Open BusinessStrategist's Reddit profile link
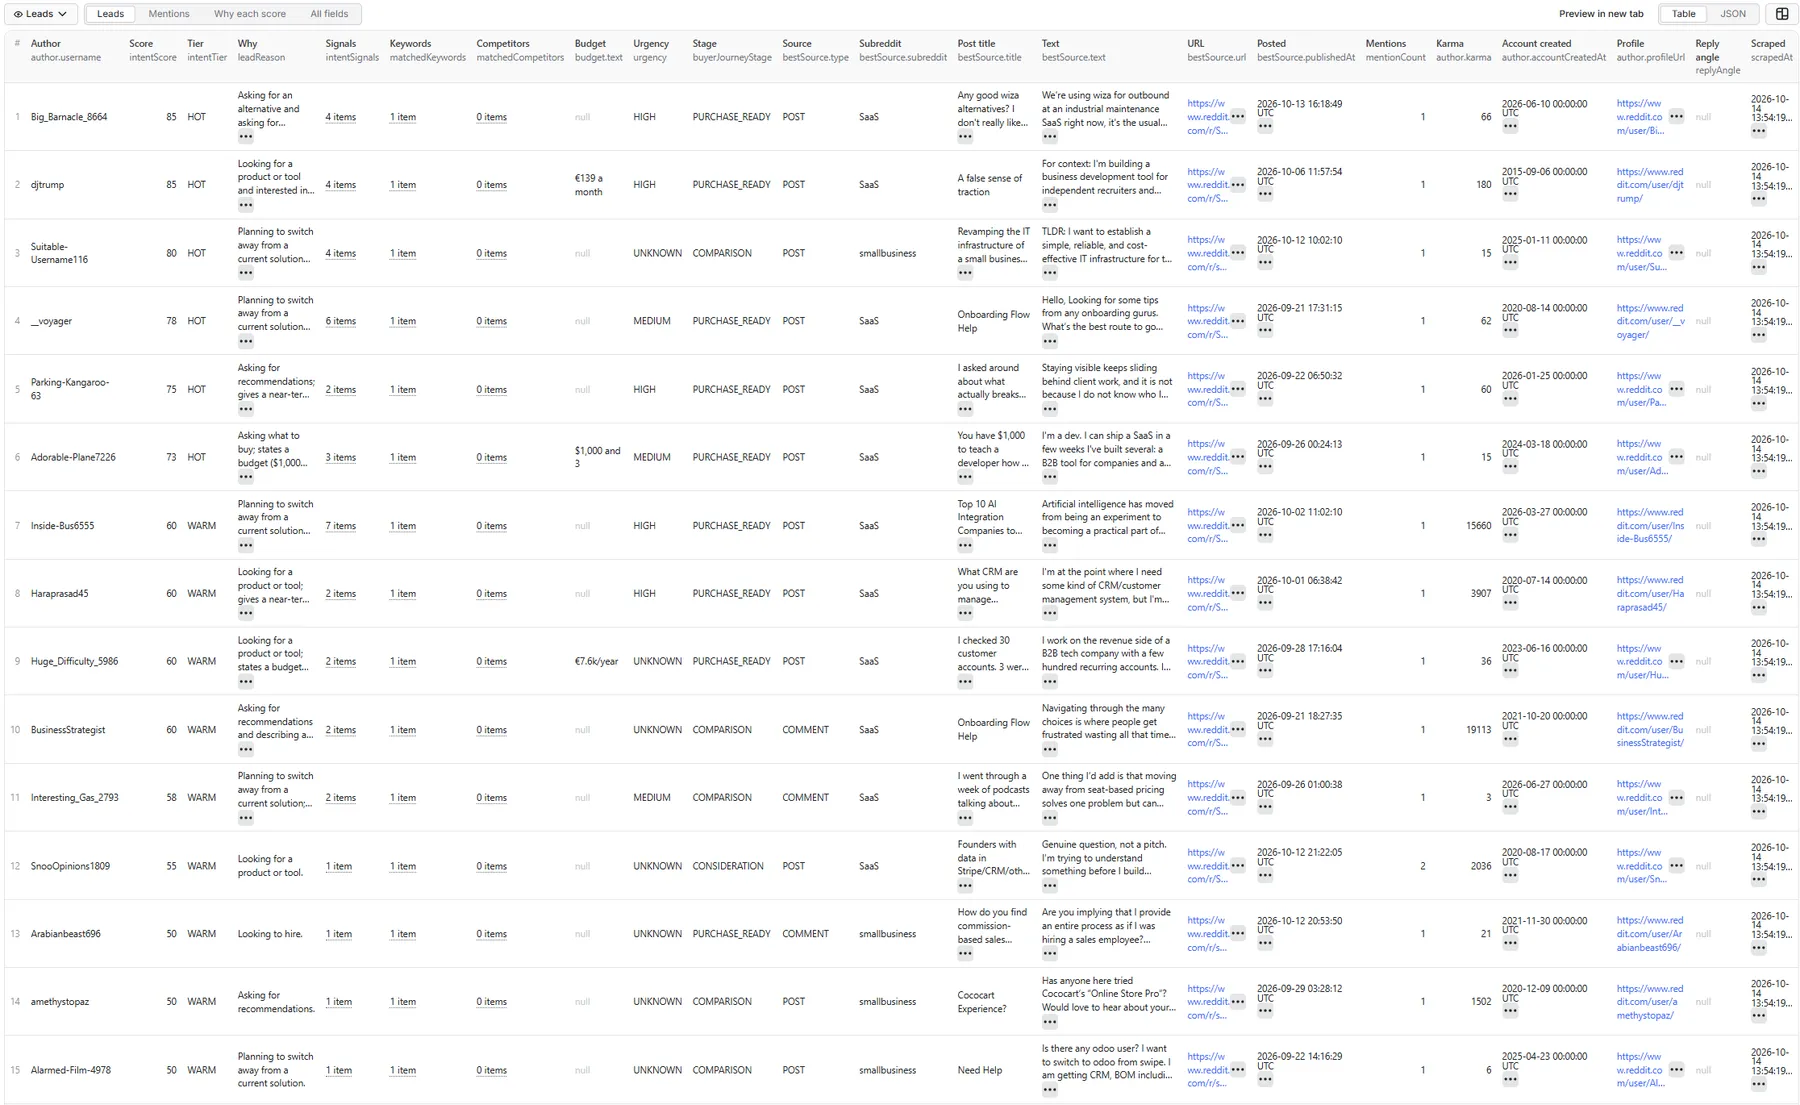The image size is (1800, 1105). pyautogui.click(x=1650, y=730)
